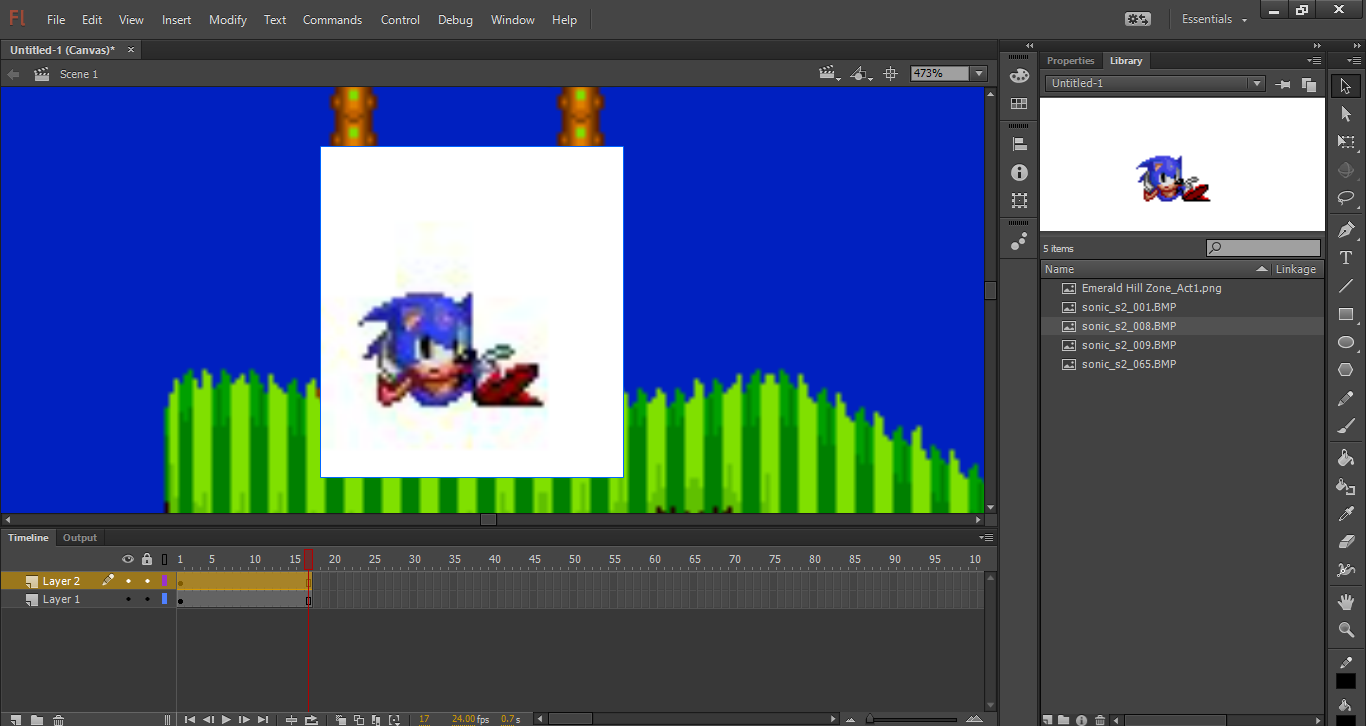Pick the Eraser tool
This screenshot has height=726, width=1366.
1346,542
